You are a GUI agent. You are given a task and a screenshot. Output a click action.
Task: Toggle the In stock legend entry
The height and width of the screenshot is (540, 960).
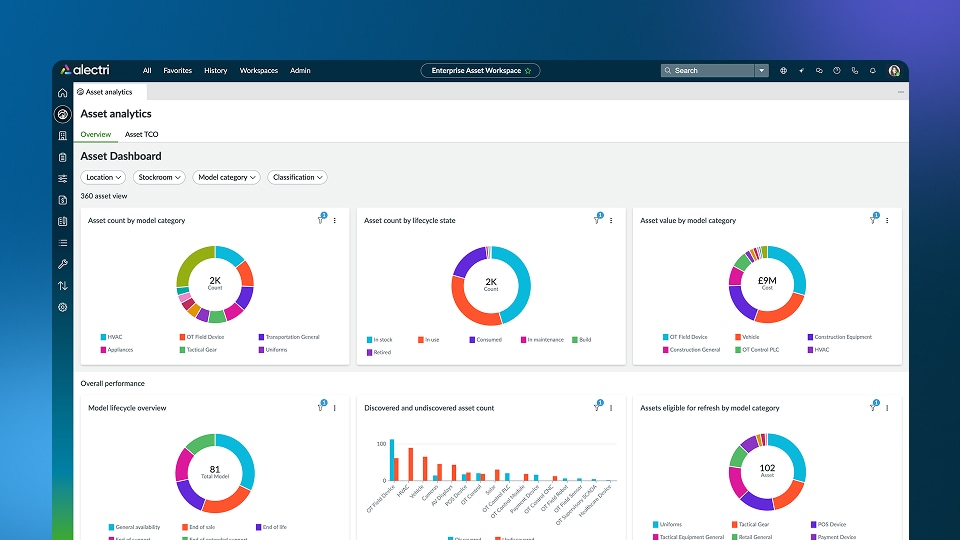click(379, 340)
